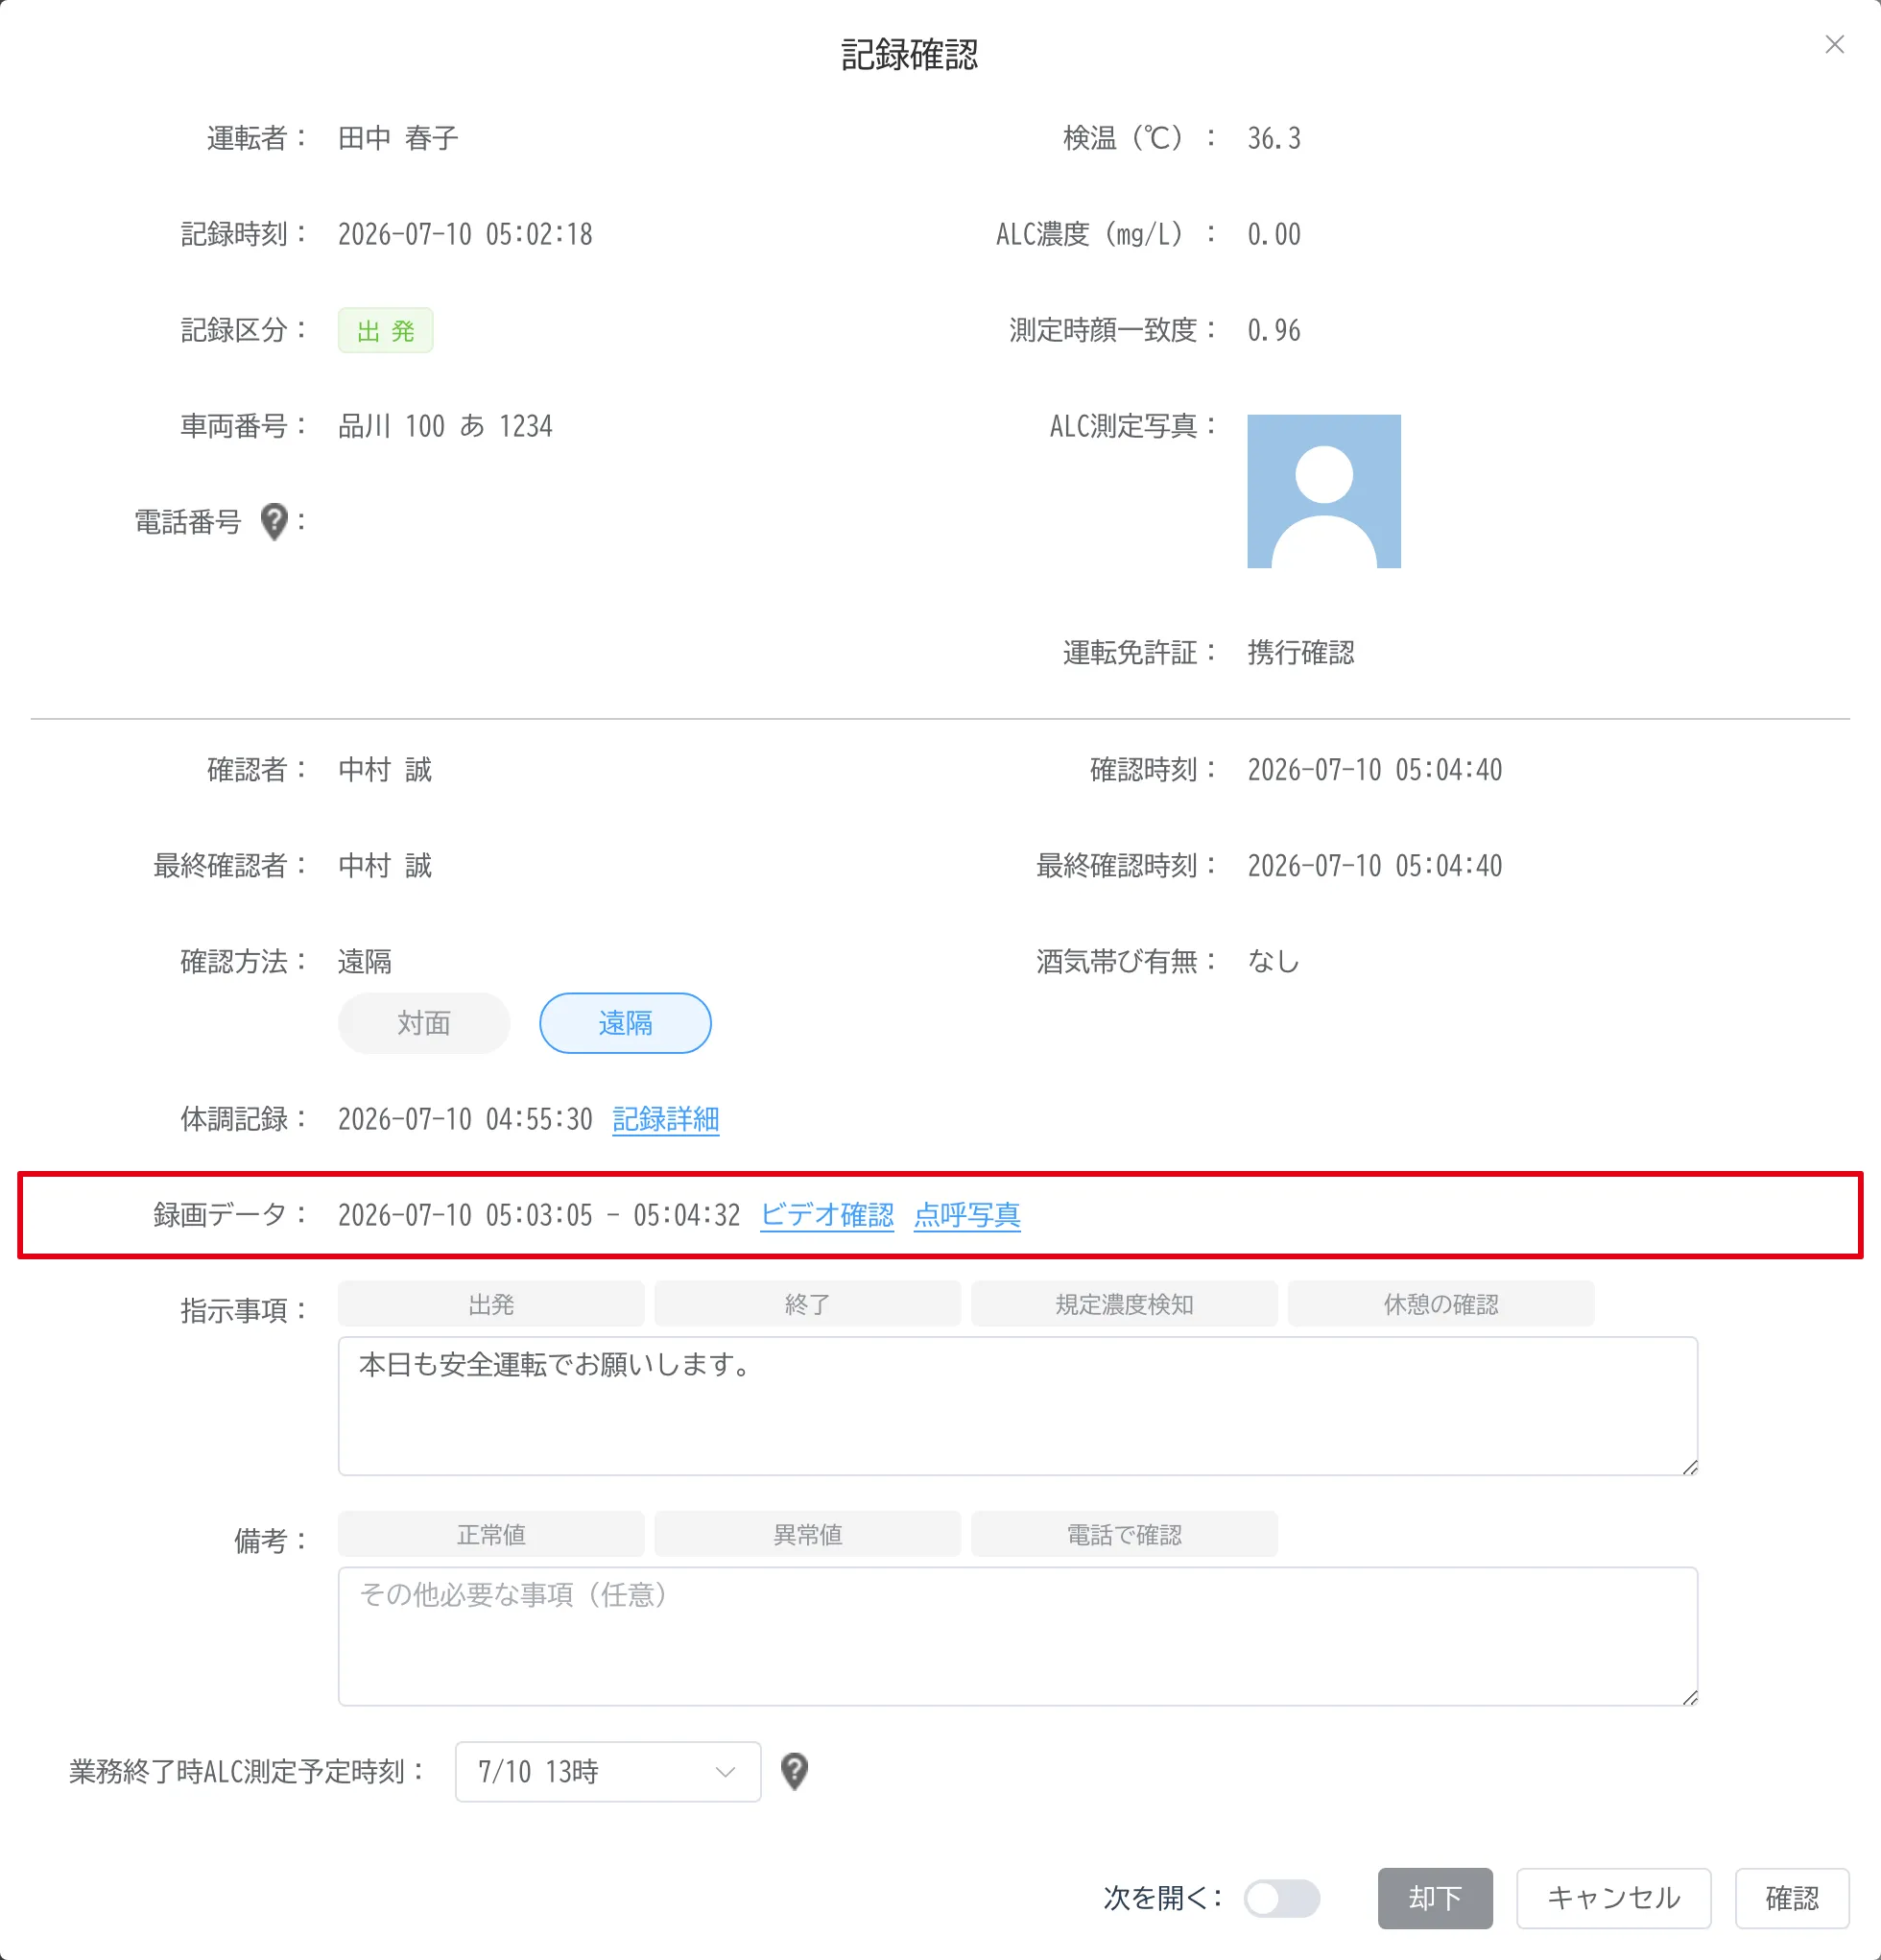Open the 点呼写真 link
The width and height of the screenshot is (1881, 1960).
967,1215
